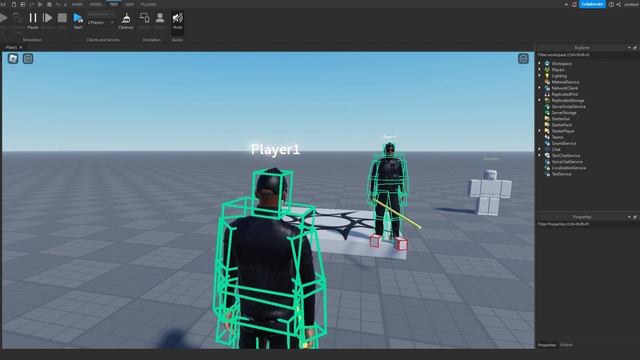Select TestService in the Explorer
Screen dimensions: 640x360
point(561,174)
